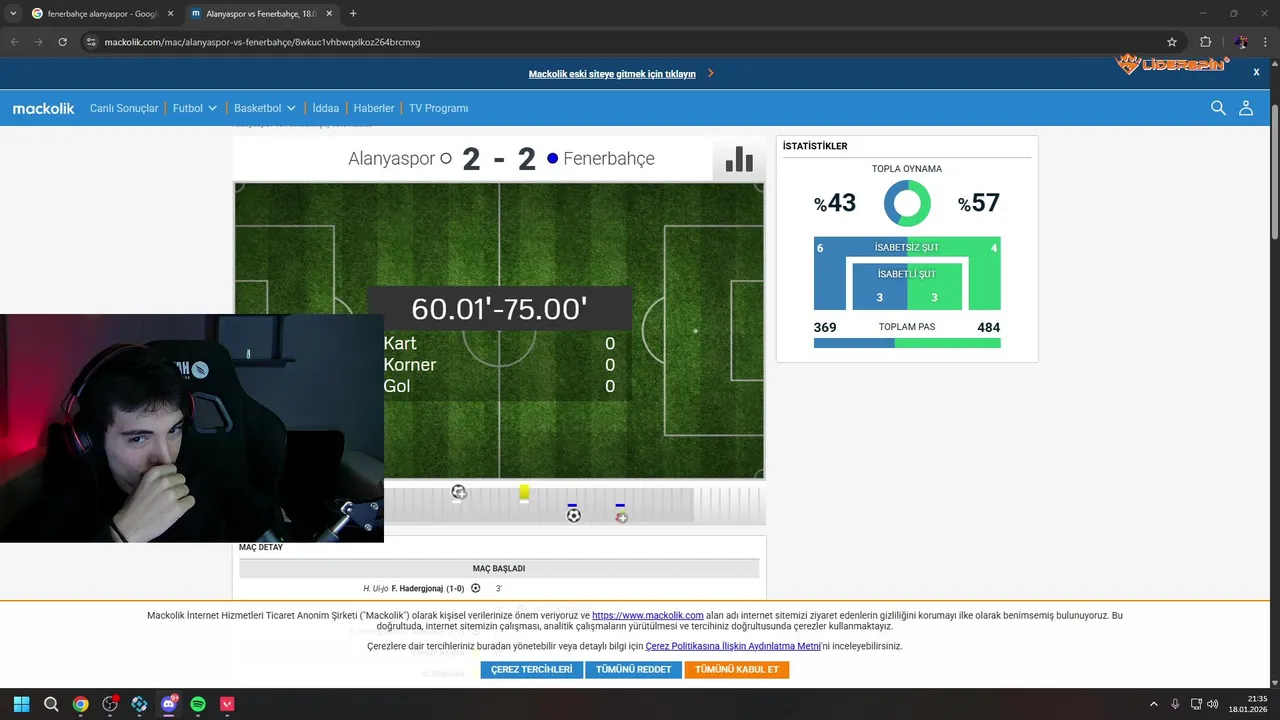Open Chrome's three-dot menu
This screenshot has height=720, width=1280.
click(1265, 42)
